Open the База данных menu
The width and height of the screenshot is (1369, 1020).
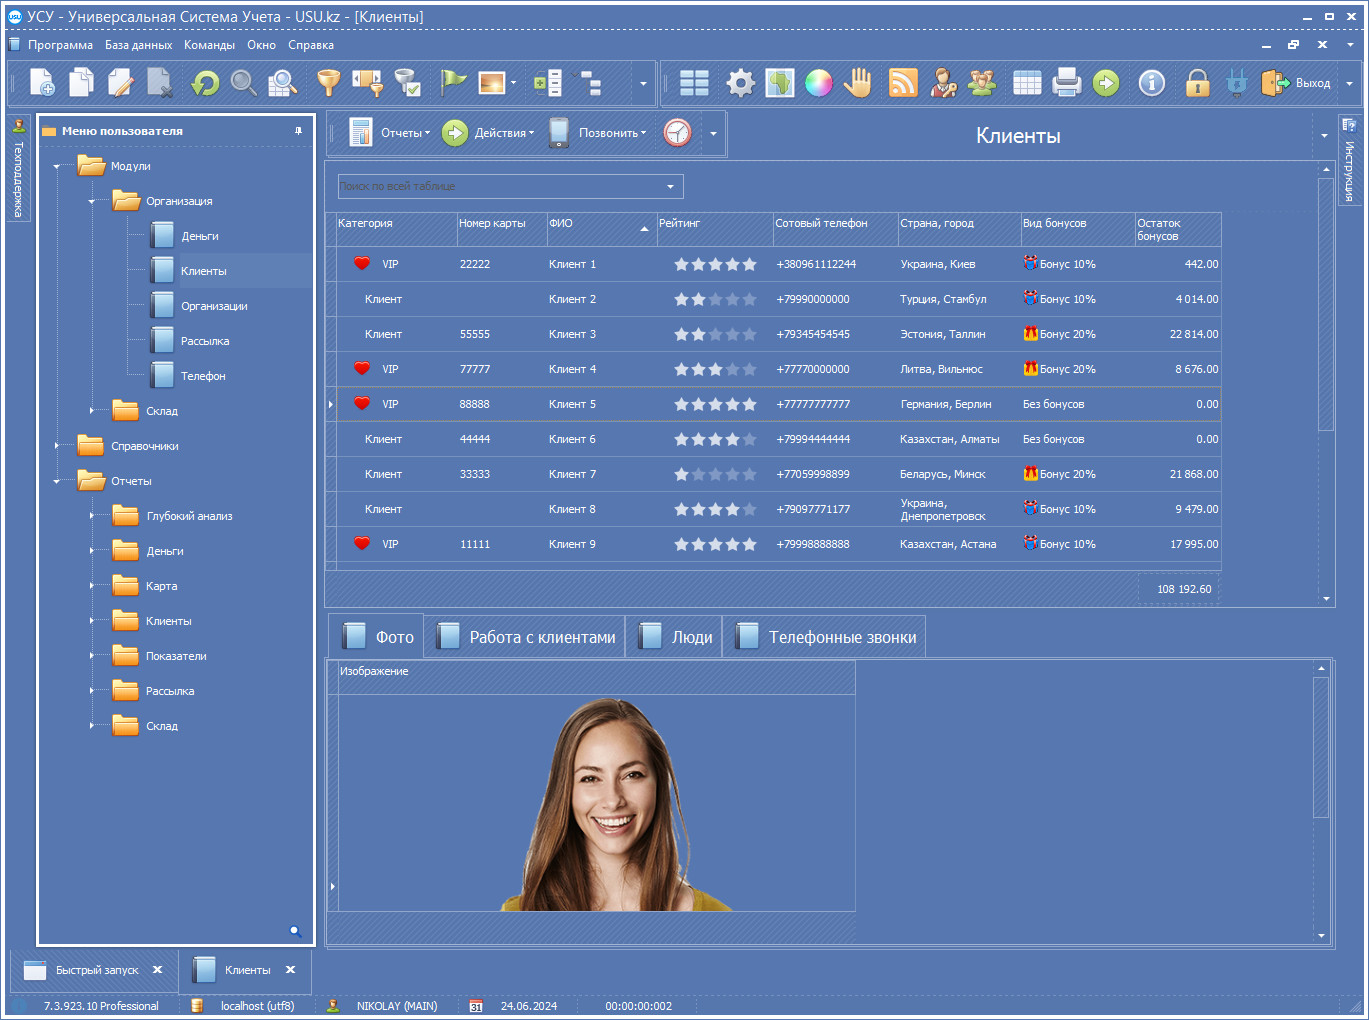coord(138,45)
